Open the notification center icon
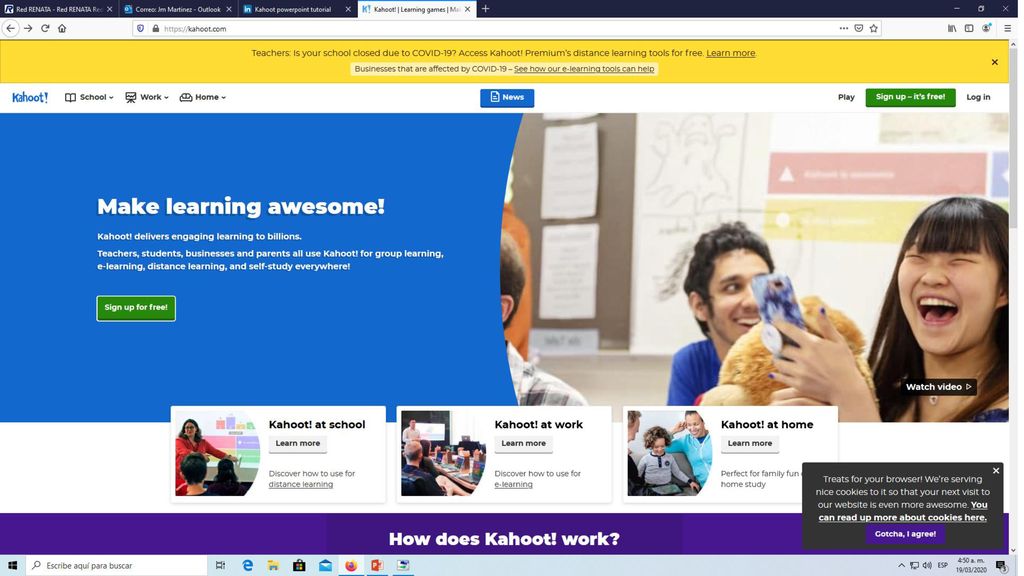Screen dimensions: 1024x576 point(1002,565)
